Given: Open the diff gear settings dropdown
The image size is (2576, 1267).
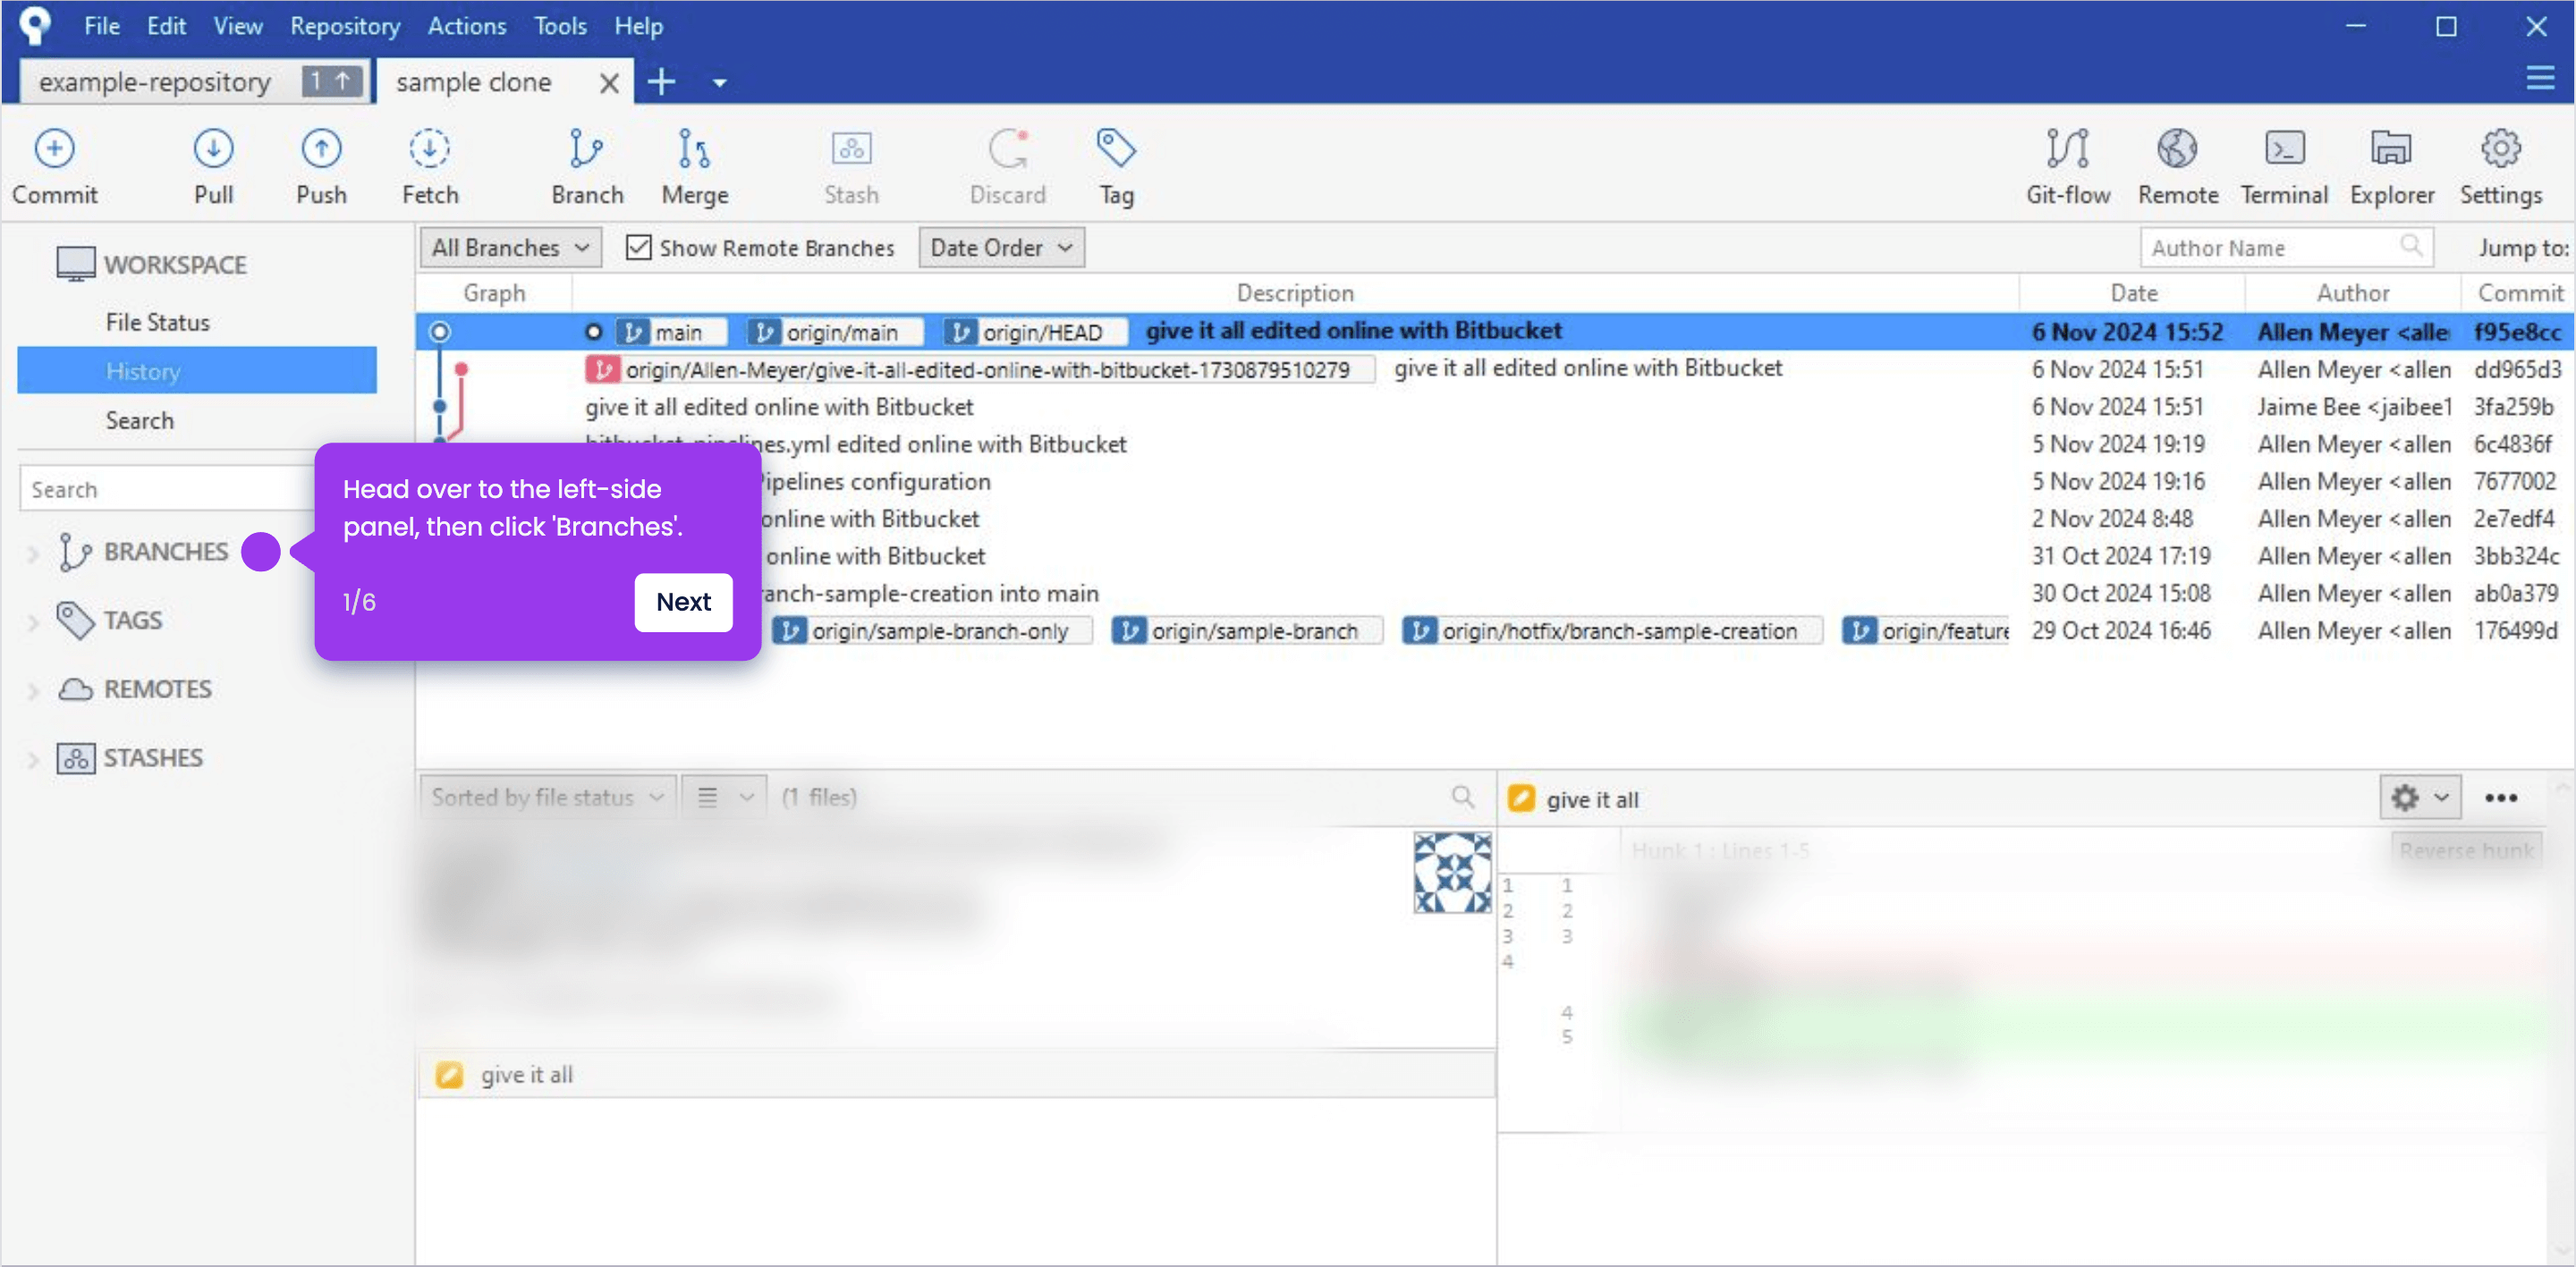Looking at the screenshot, I should (x=2419, y=797).
